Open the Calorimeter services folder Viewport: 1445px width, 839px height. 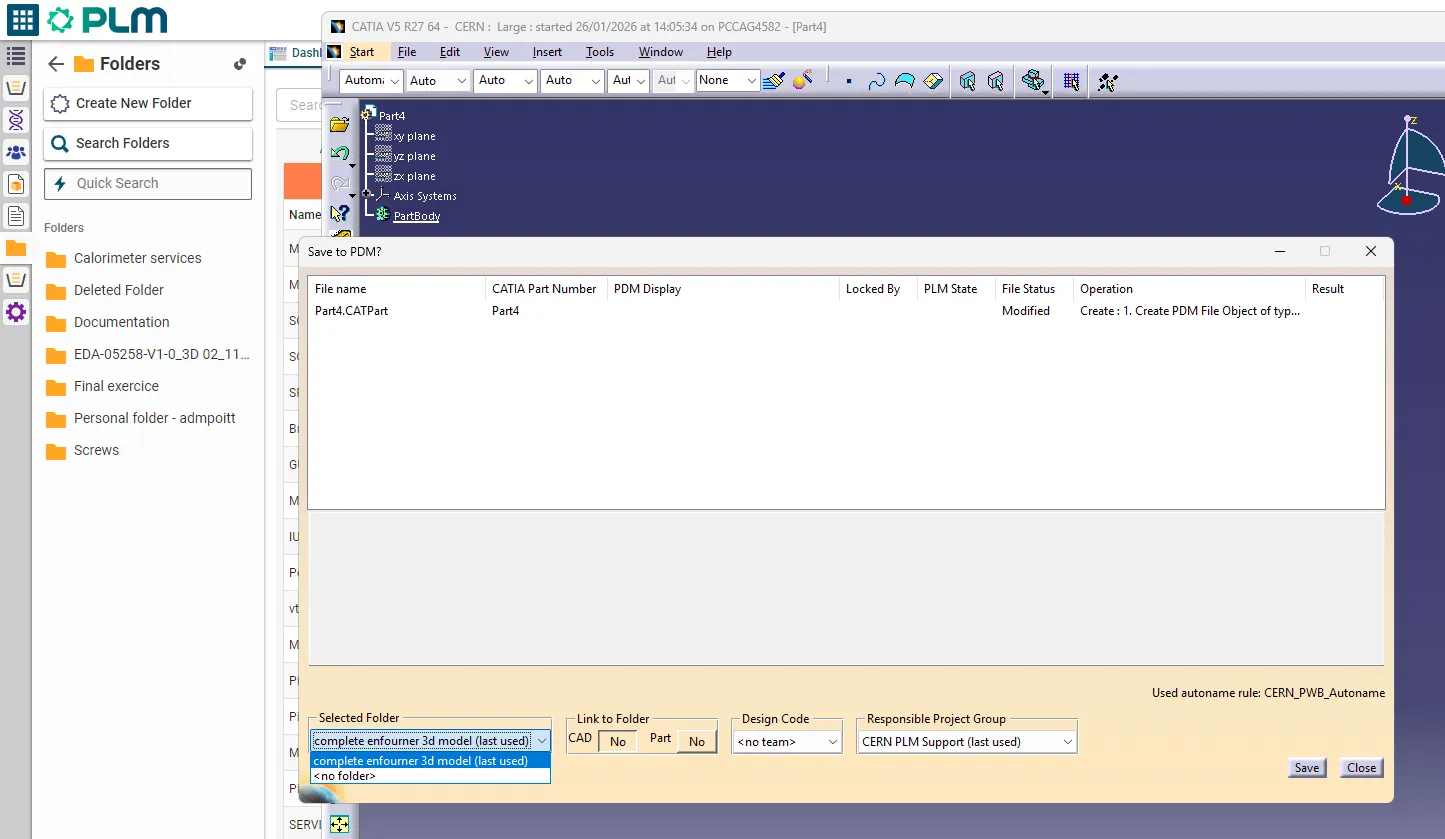pyautogui.click(x=138, y=258)
